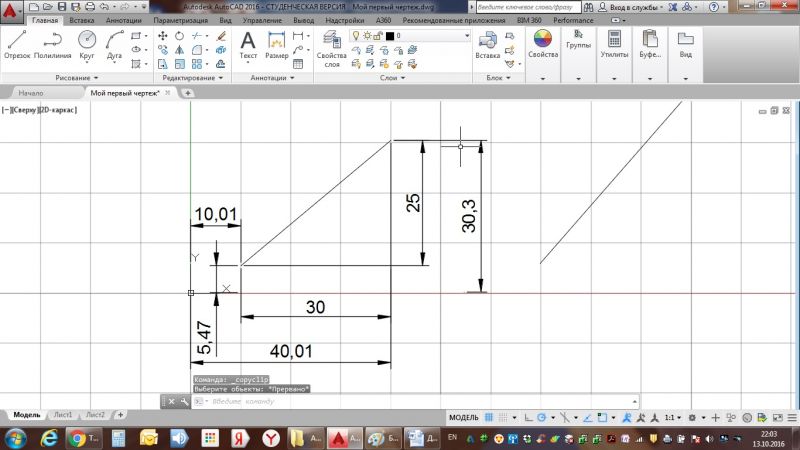Open file via Open folder icon
The height and width of the screenshot is (450, 800).
pyautogui.click(x=47, y=7)
